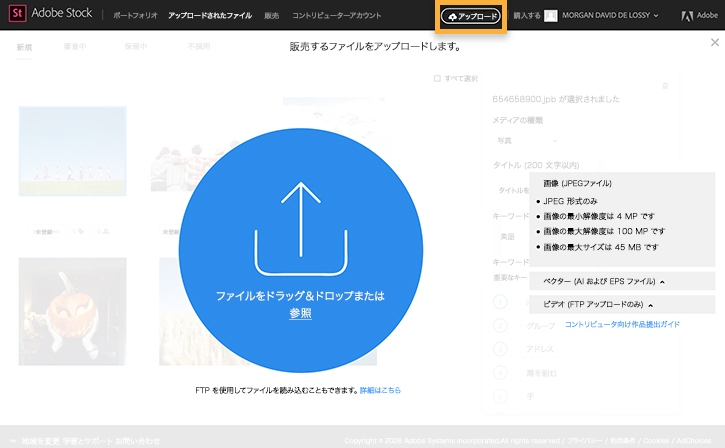This screenshot has height=448, width=725.
Task: Click the プライバシー footer link
Action: click(584, 441)
